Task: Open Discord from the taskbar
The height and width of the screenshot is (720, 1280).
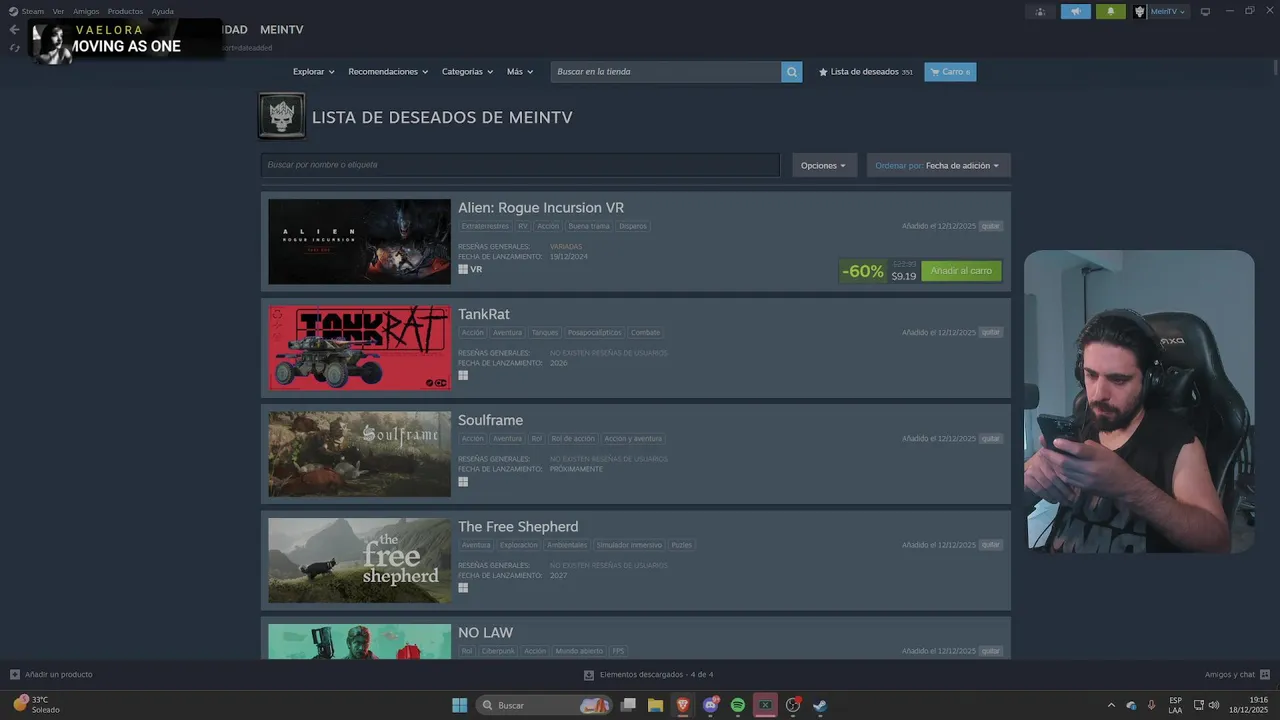Action: tap(711, 705)
